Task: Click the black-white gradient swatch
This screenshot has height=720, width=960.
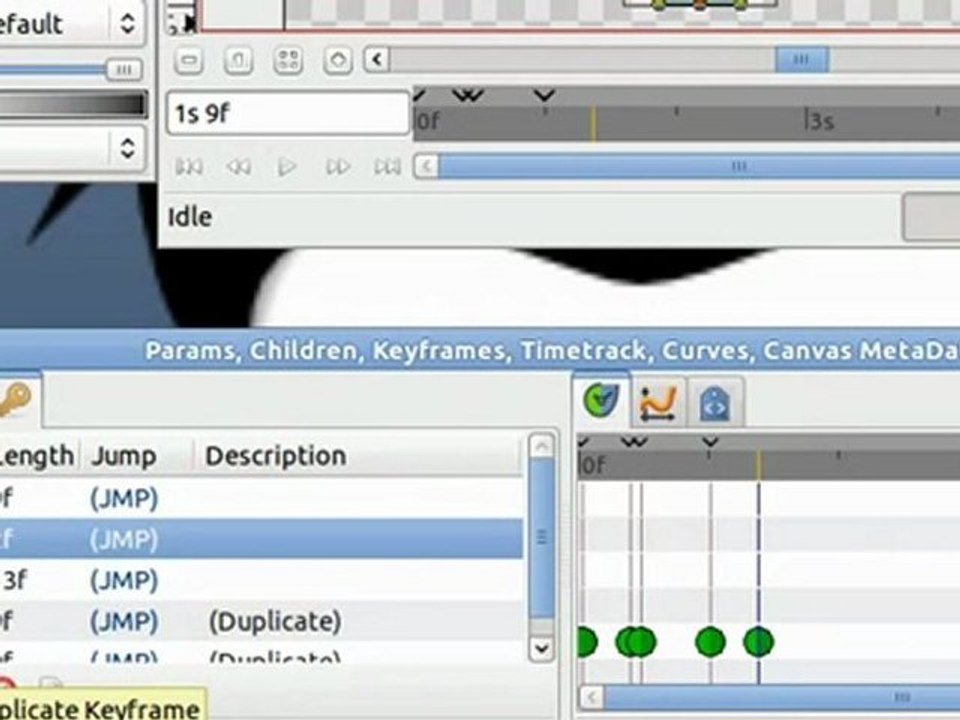Action: (73, 105)
